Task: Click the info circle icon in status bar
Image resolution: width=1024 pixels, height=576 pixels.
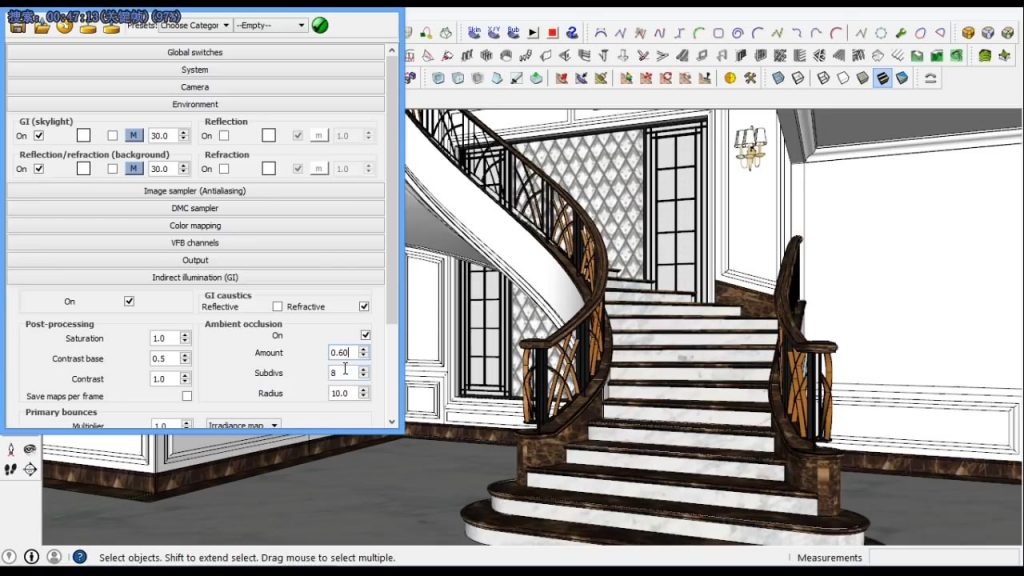Action: point(31,556)
